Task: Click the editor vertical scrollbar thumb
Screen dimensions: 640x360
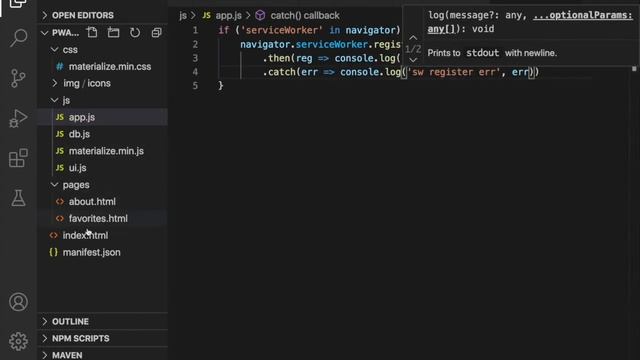Action: 634,69
